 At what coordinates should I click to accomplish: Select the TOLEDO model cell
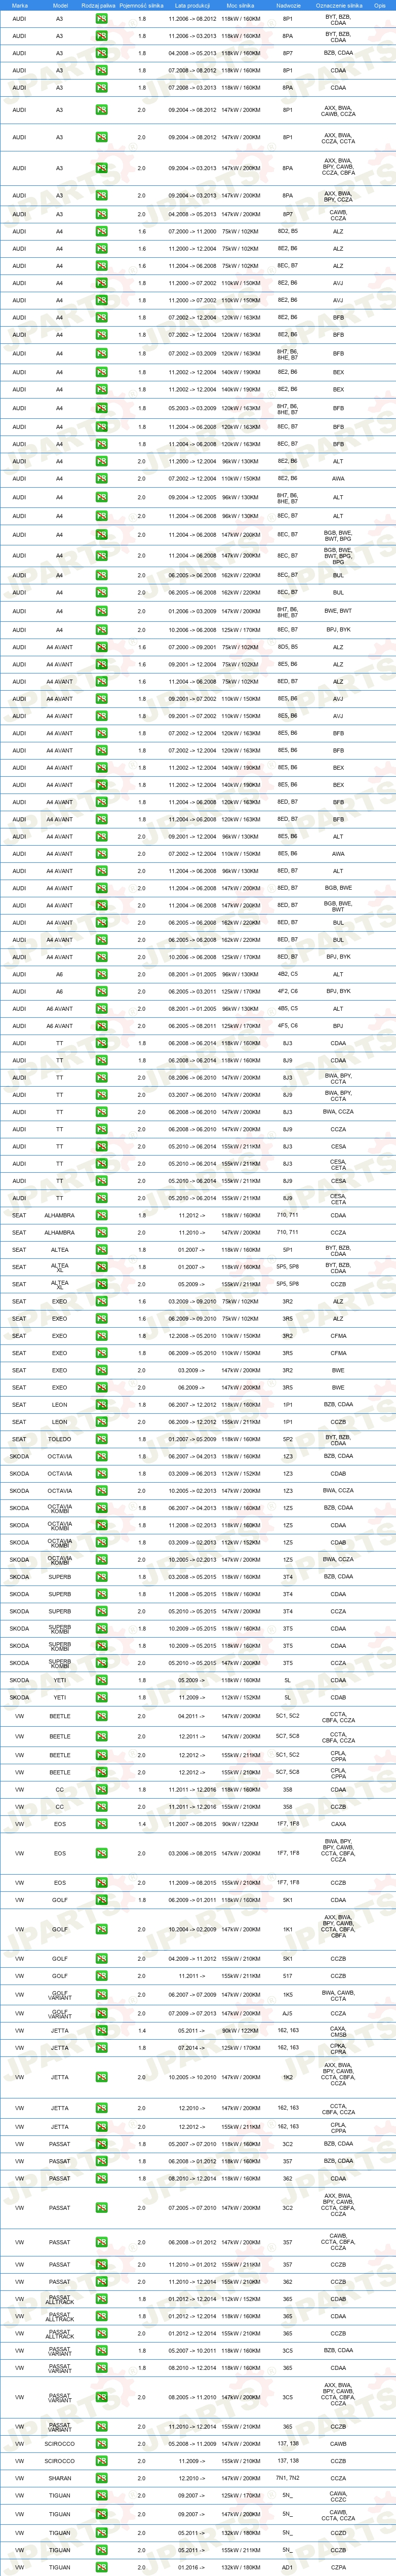59,1439
